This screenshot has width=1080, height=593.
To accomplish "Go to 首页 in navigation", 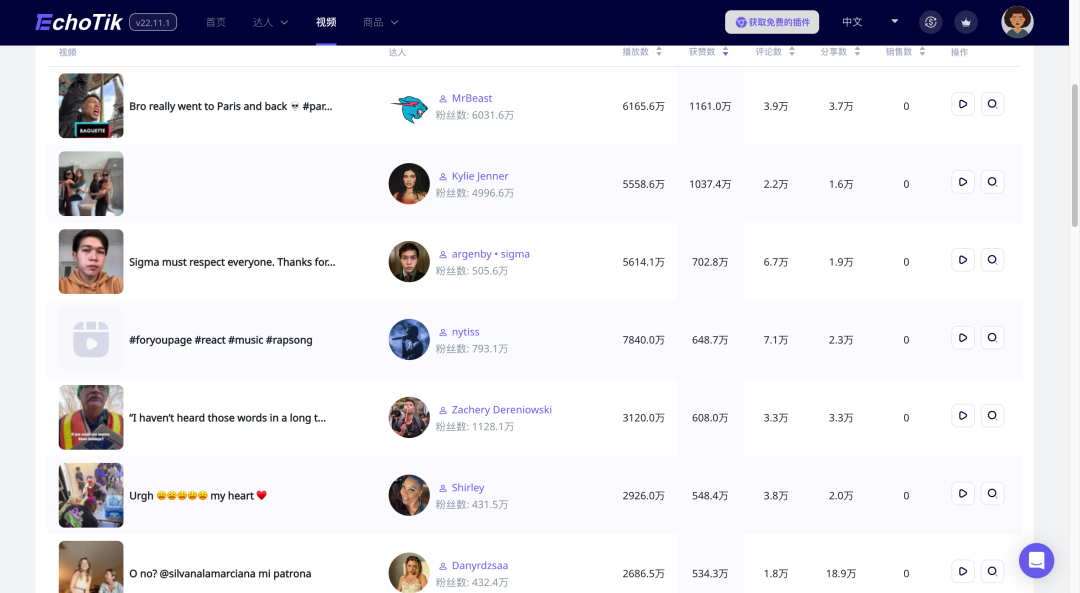I will 216,23.
